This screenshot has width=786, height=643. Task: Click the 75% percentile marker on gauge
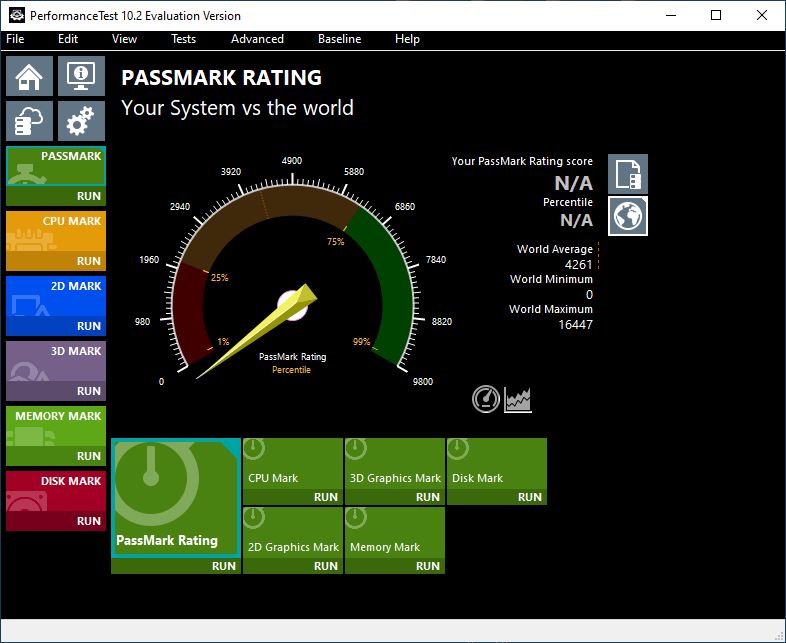[x=335, y=242]
